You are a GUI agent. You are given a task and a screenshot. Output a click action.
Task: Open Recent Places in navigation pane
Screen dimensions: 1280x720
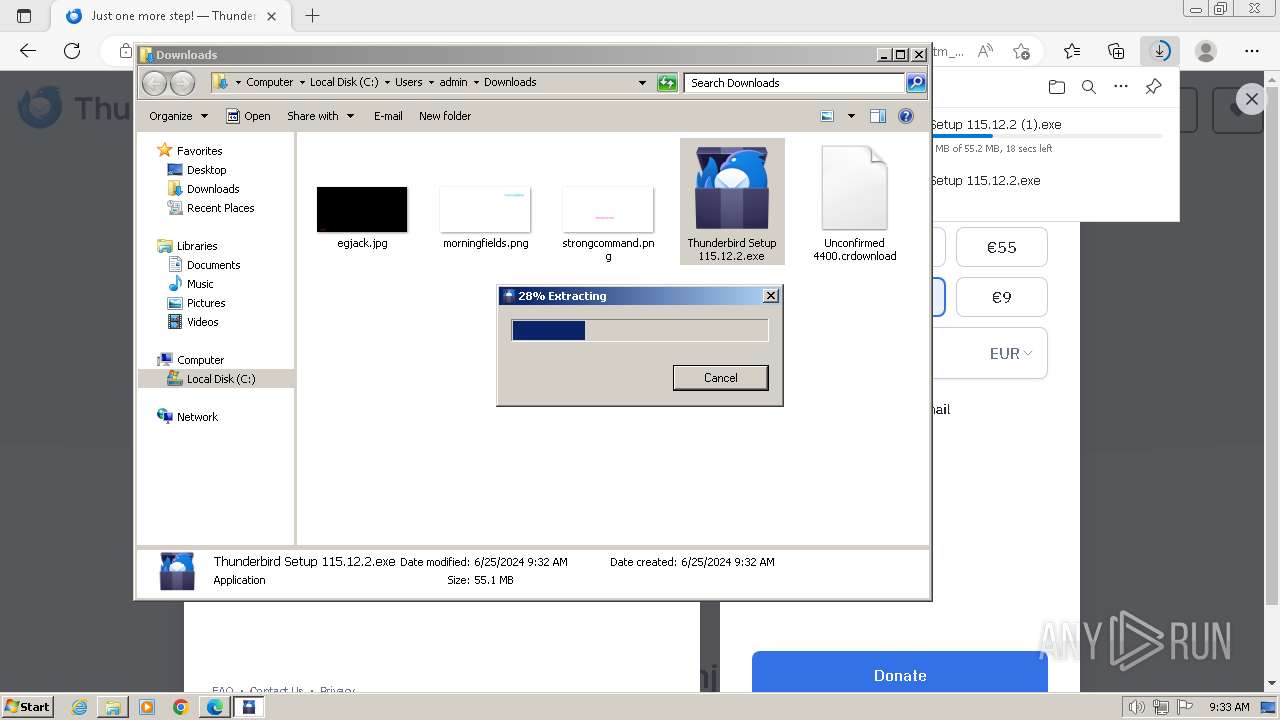click(x=220, y=208)
